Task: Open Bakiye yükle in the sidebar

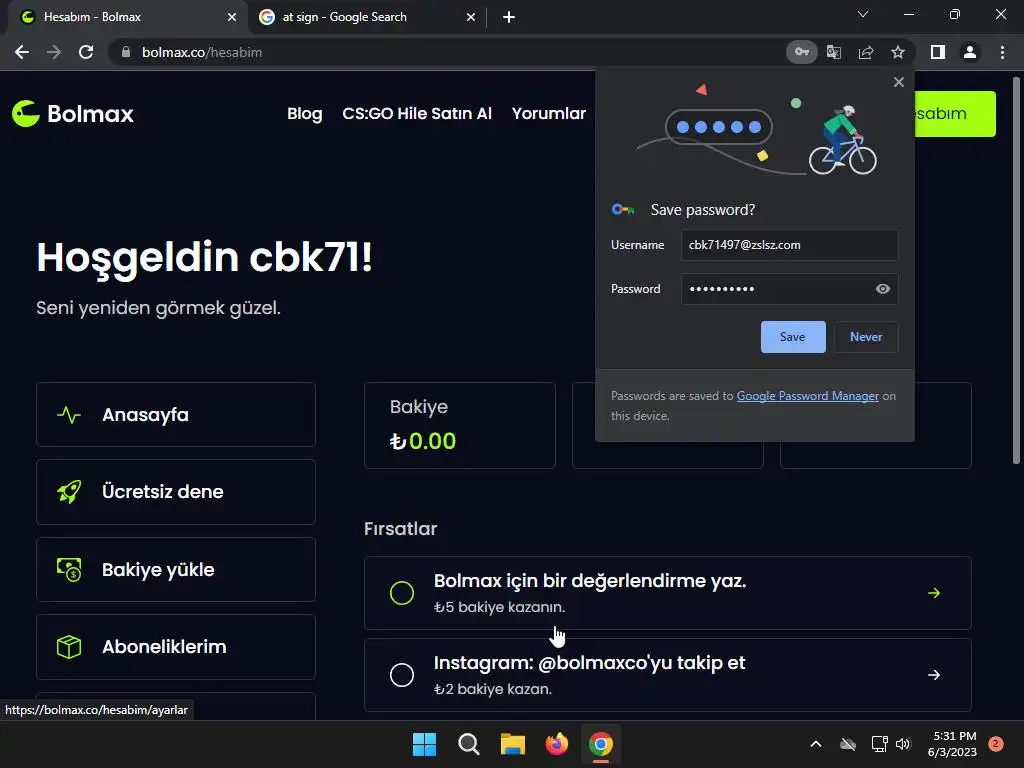Action: point(176,569)
